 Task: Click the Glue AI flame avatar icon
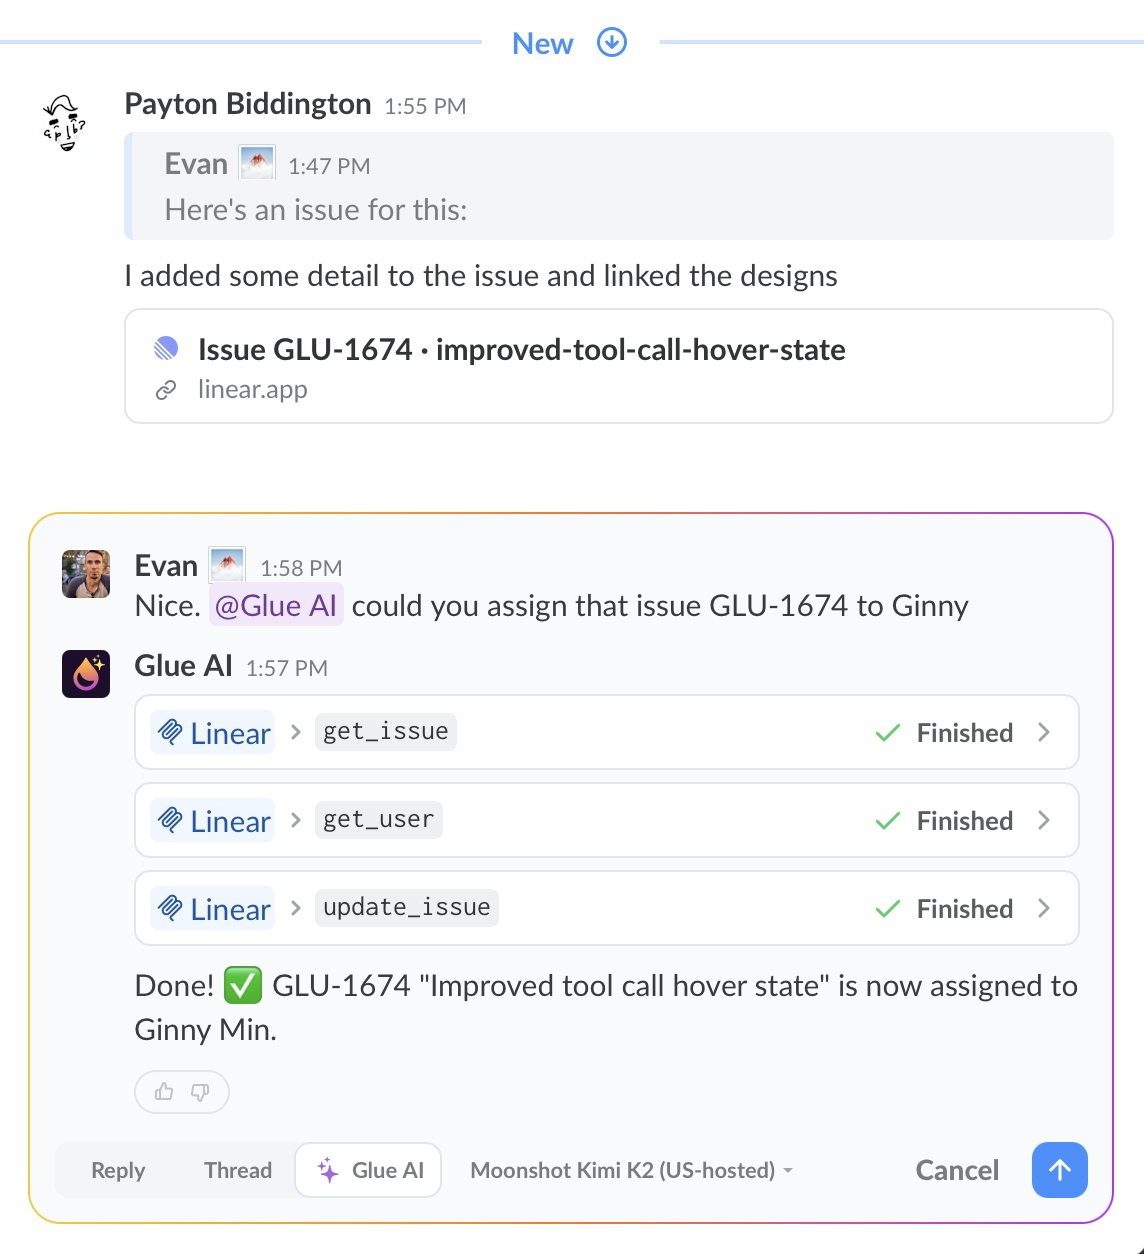pos(86,673)
